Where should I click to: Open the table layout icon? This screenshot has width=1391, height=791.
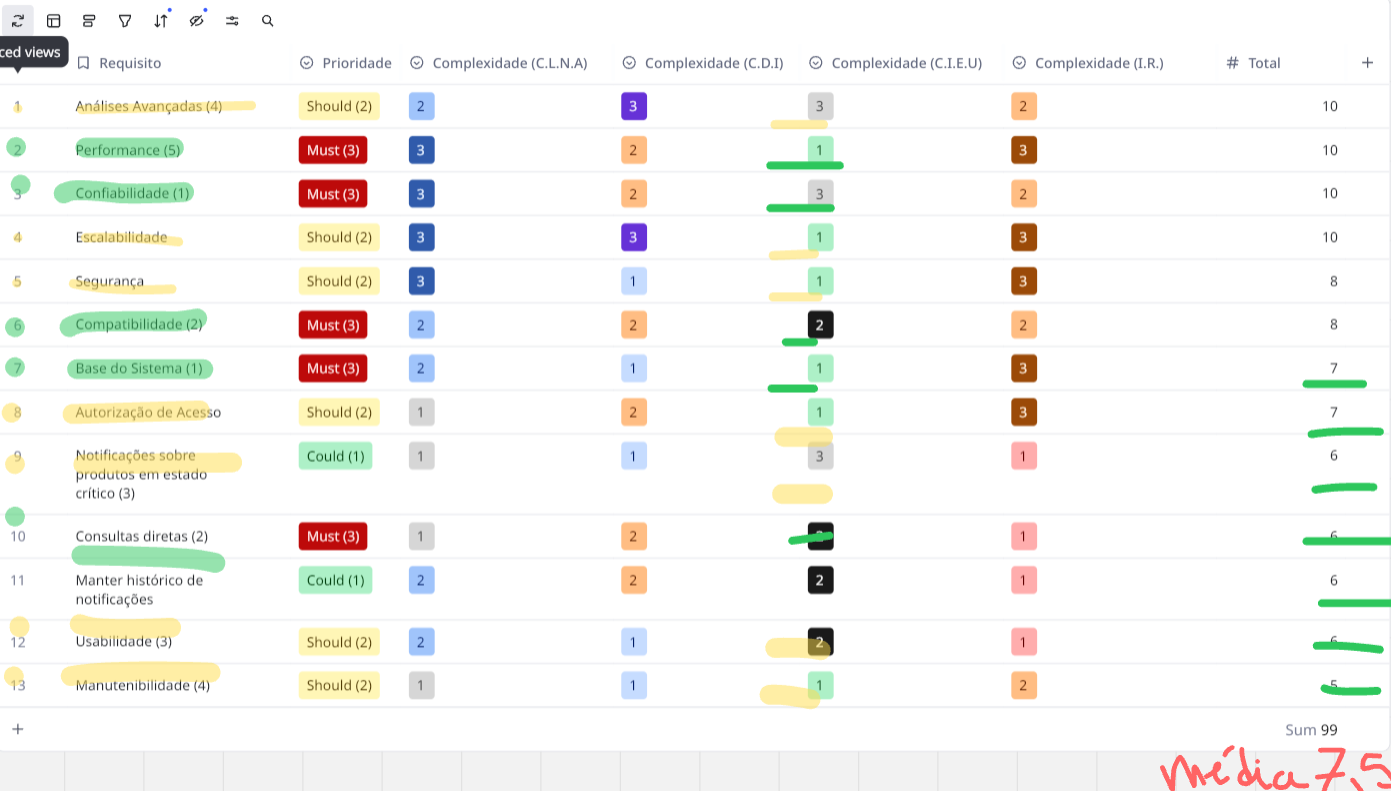pyautogui.click(x=54, y=20)
